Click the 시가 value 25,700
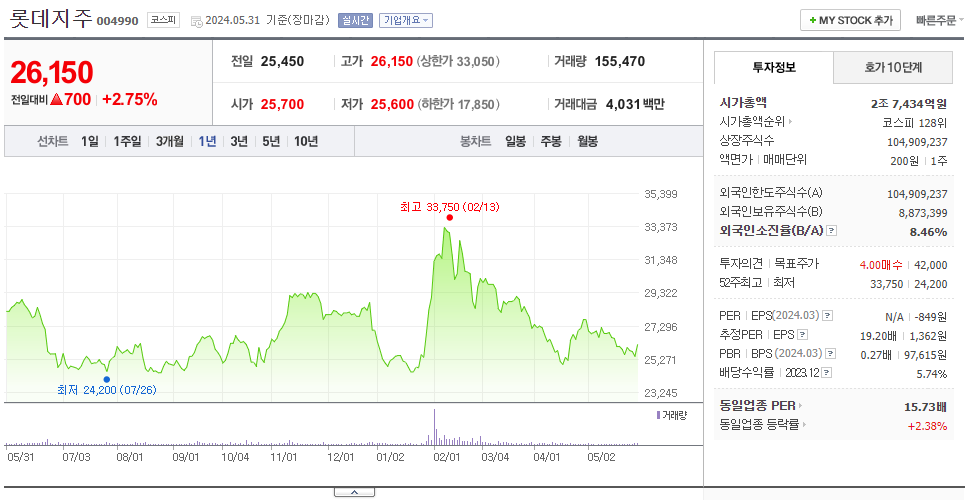 (282, 104)
